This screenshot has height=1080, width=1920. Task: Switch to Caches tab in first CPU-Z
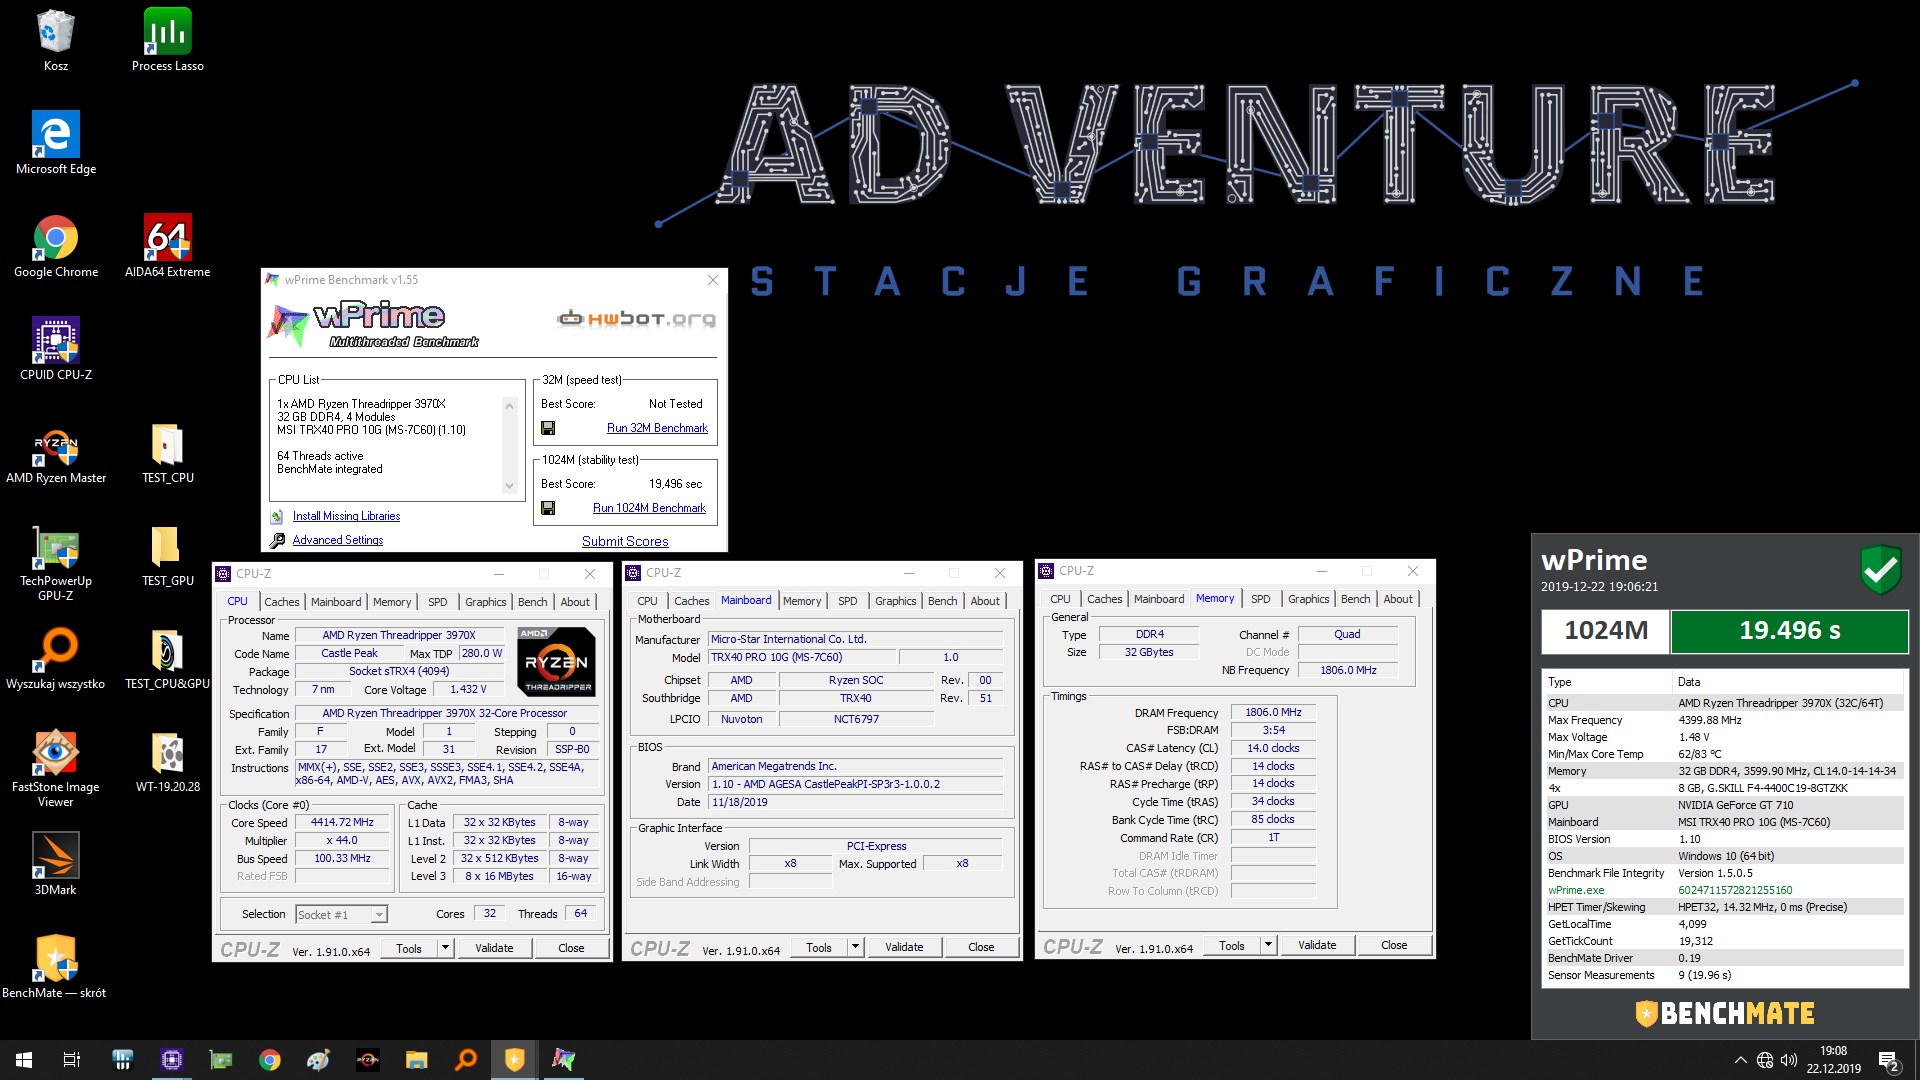pos(282,602)
